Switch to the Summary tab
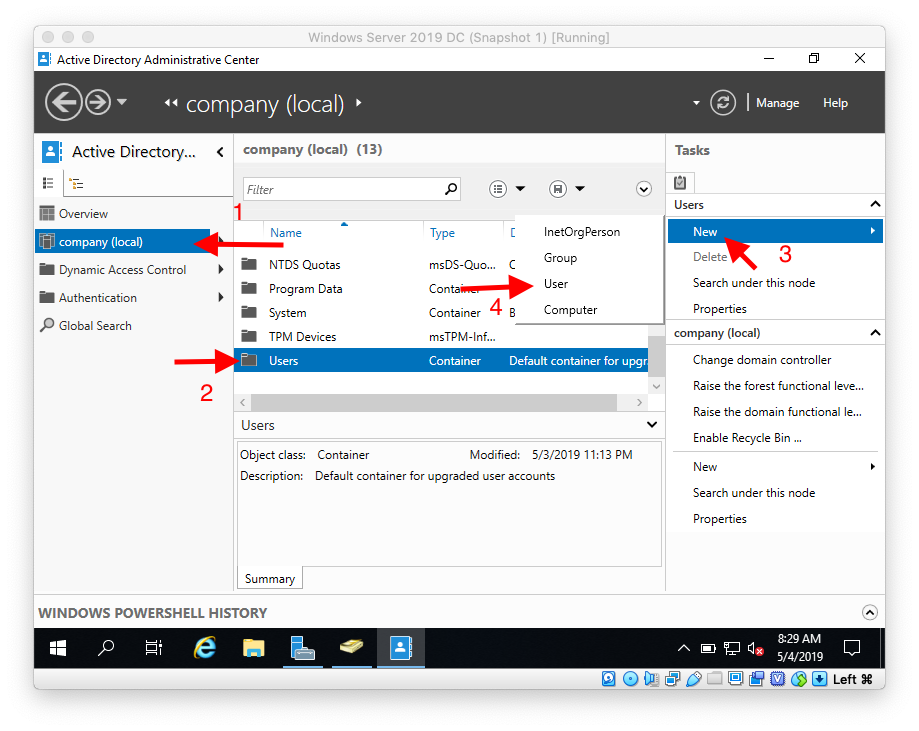The width and height of the screenshot is (919, 731). 268,578
